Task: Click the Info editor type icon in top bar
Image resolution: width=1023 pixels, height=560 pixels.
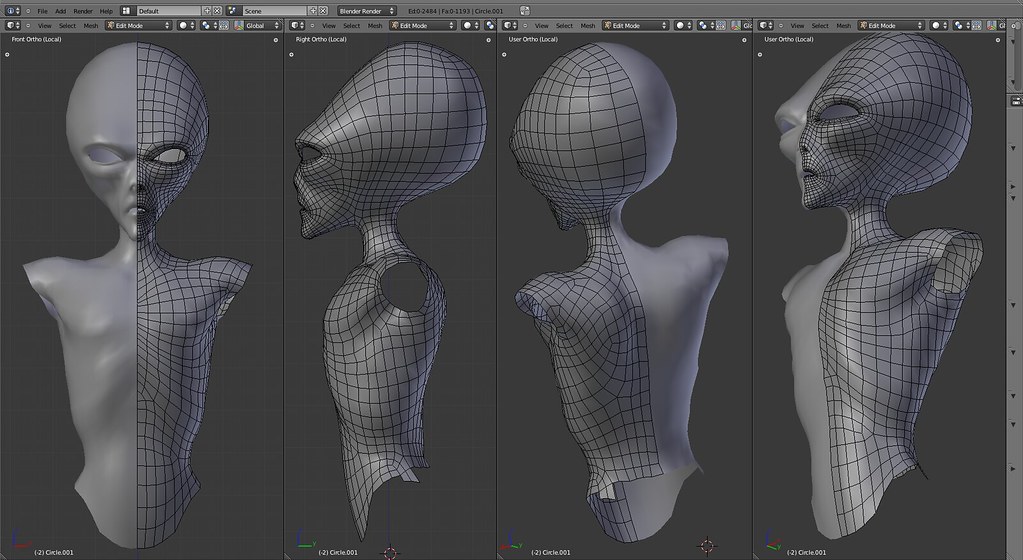Action: point(11,10)
